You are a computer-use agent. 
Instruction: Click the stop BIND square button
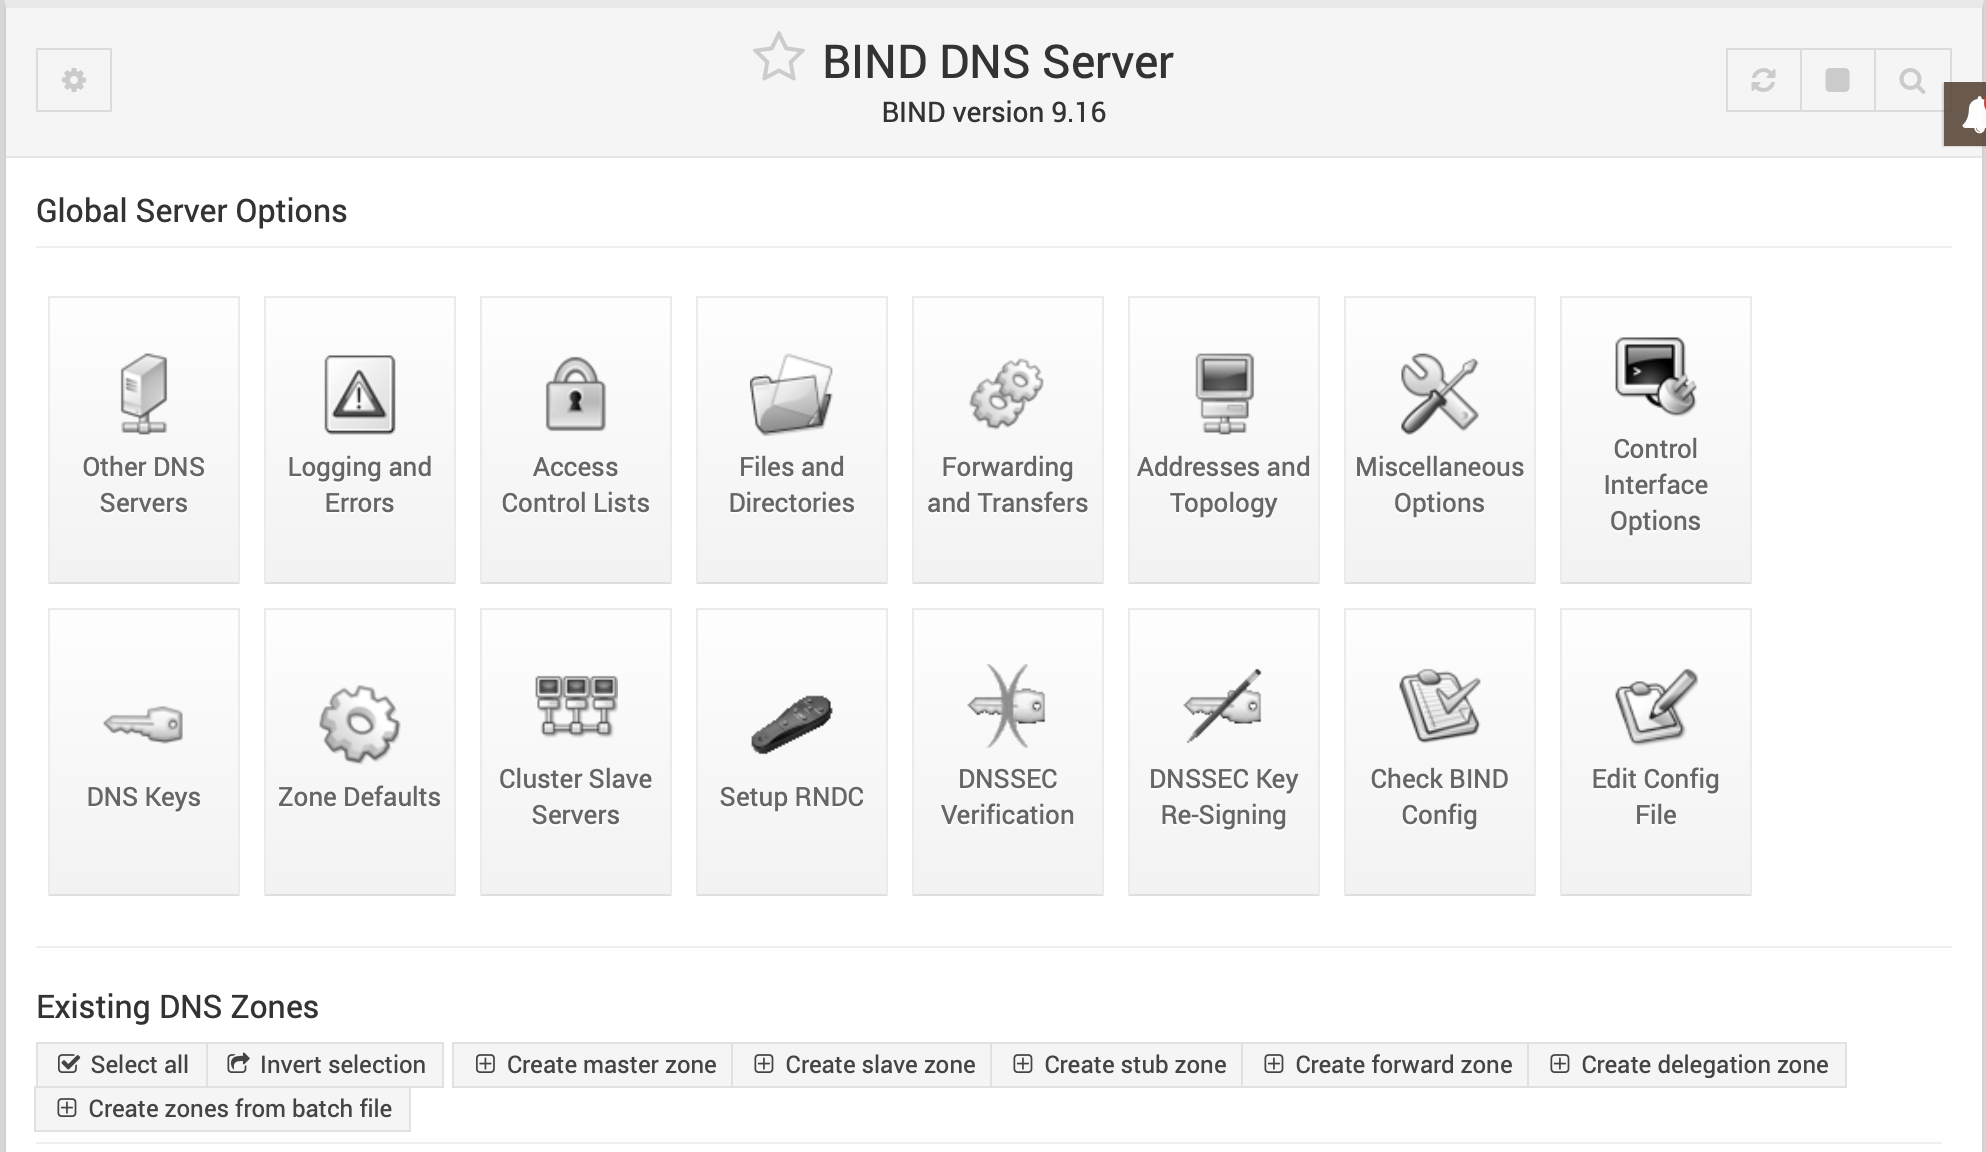(1837, 80)
